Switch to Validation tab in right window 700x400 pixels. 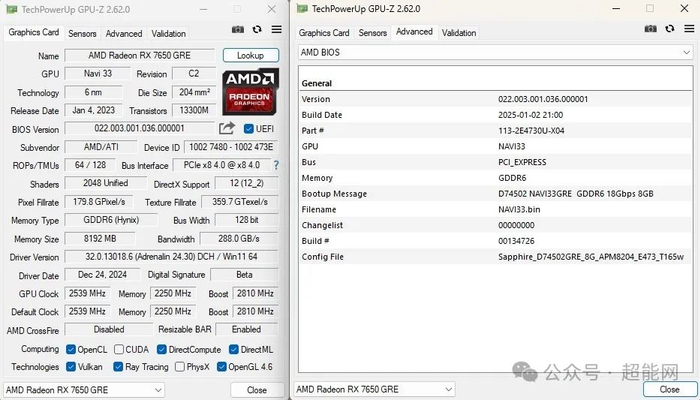click(x=459, y=33)
